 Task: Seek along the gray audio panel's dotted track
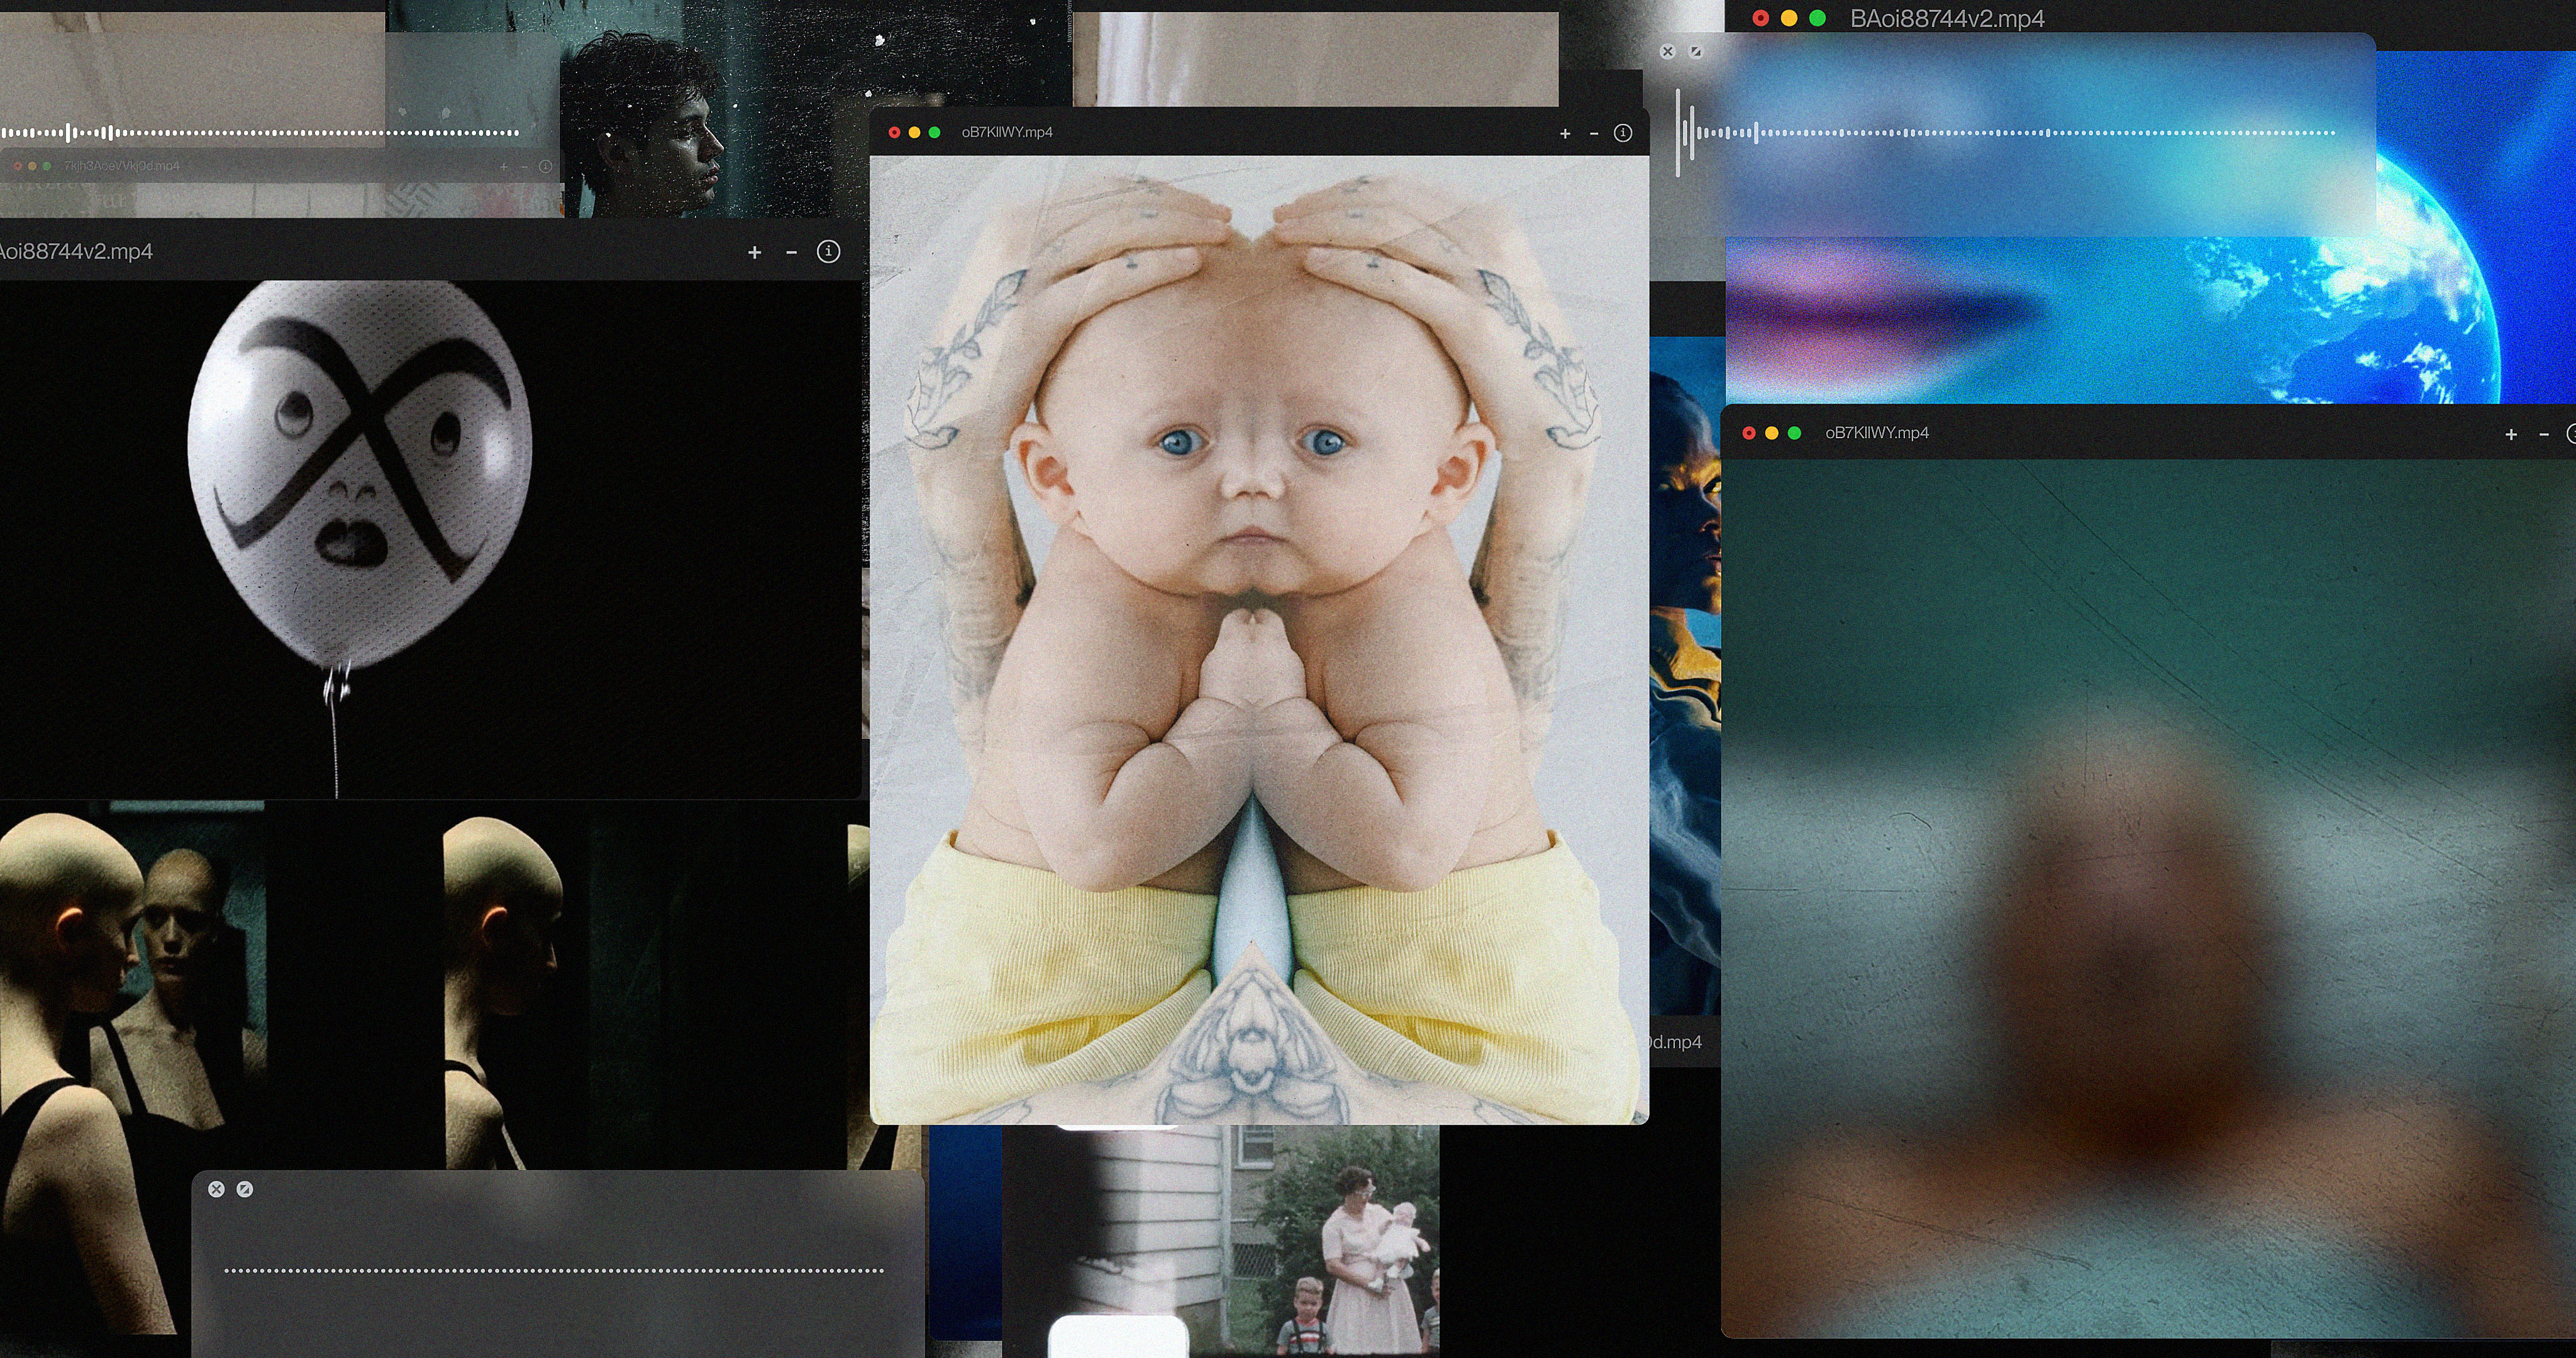point(554,1271)
